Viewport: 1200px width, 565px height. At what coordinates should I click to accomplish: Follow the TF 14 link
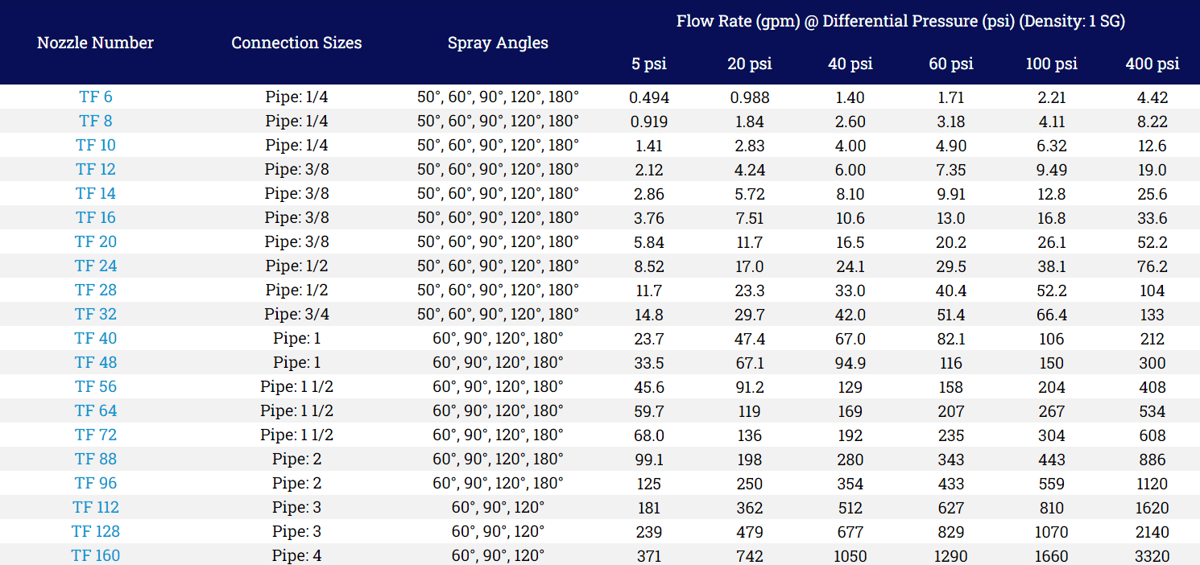(96, 194)
